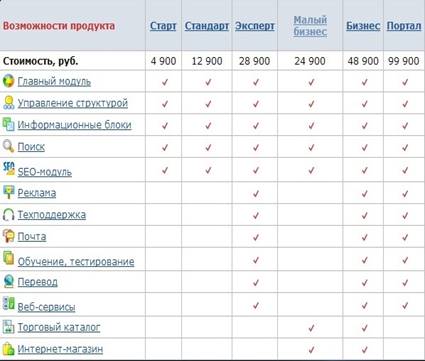
Task: Click the Управление структурой icon
Action: 8,103
